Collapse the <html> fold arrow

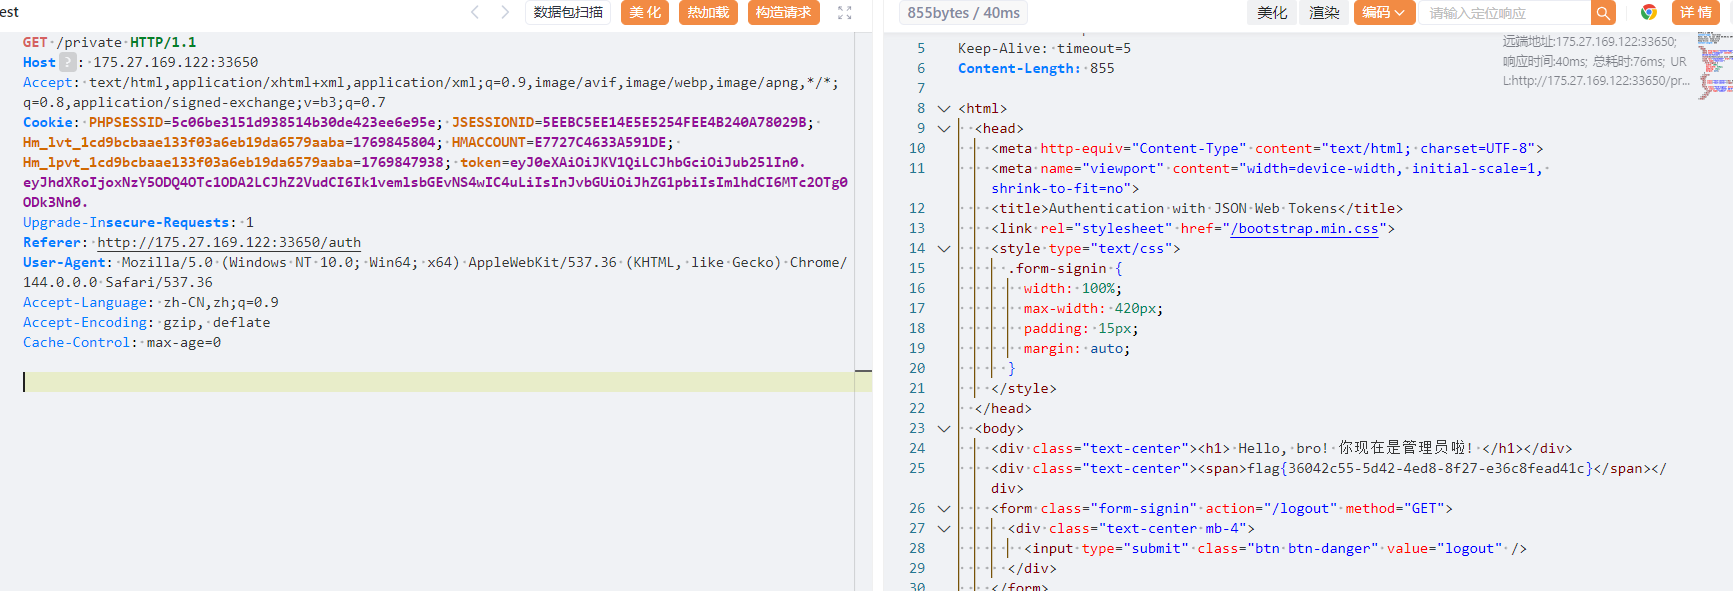click(x=943, y=108)
